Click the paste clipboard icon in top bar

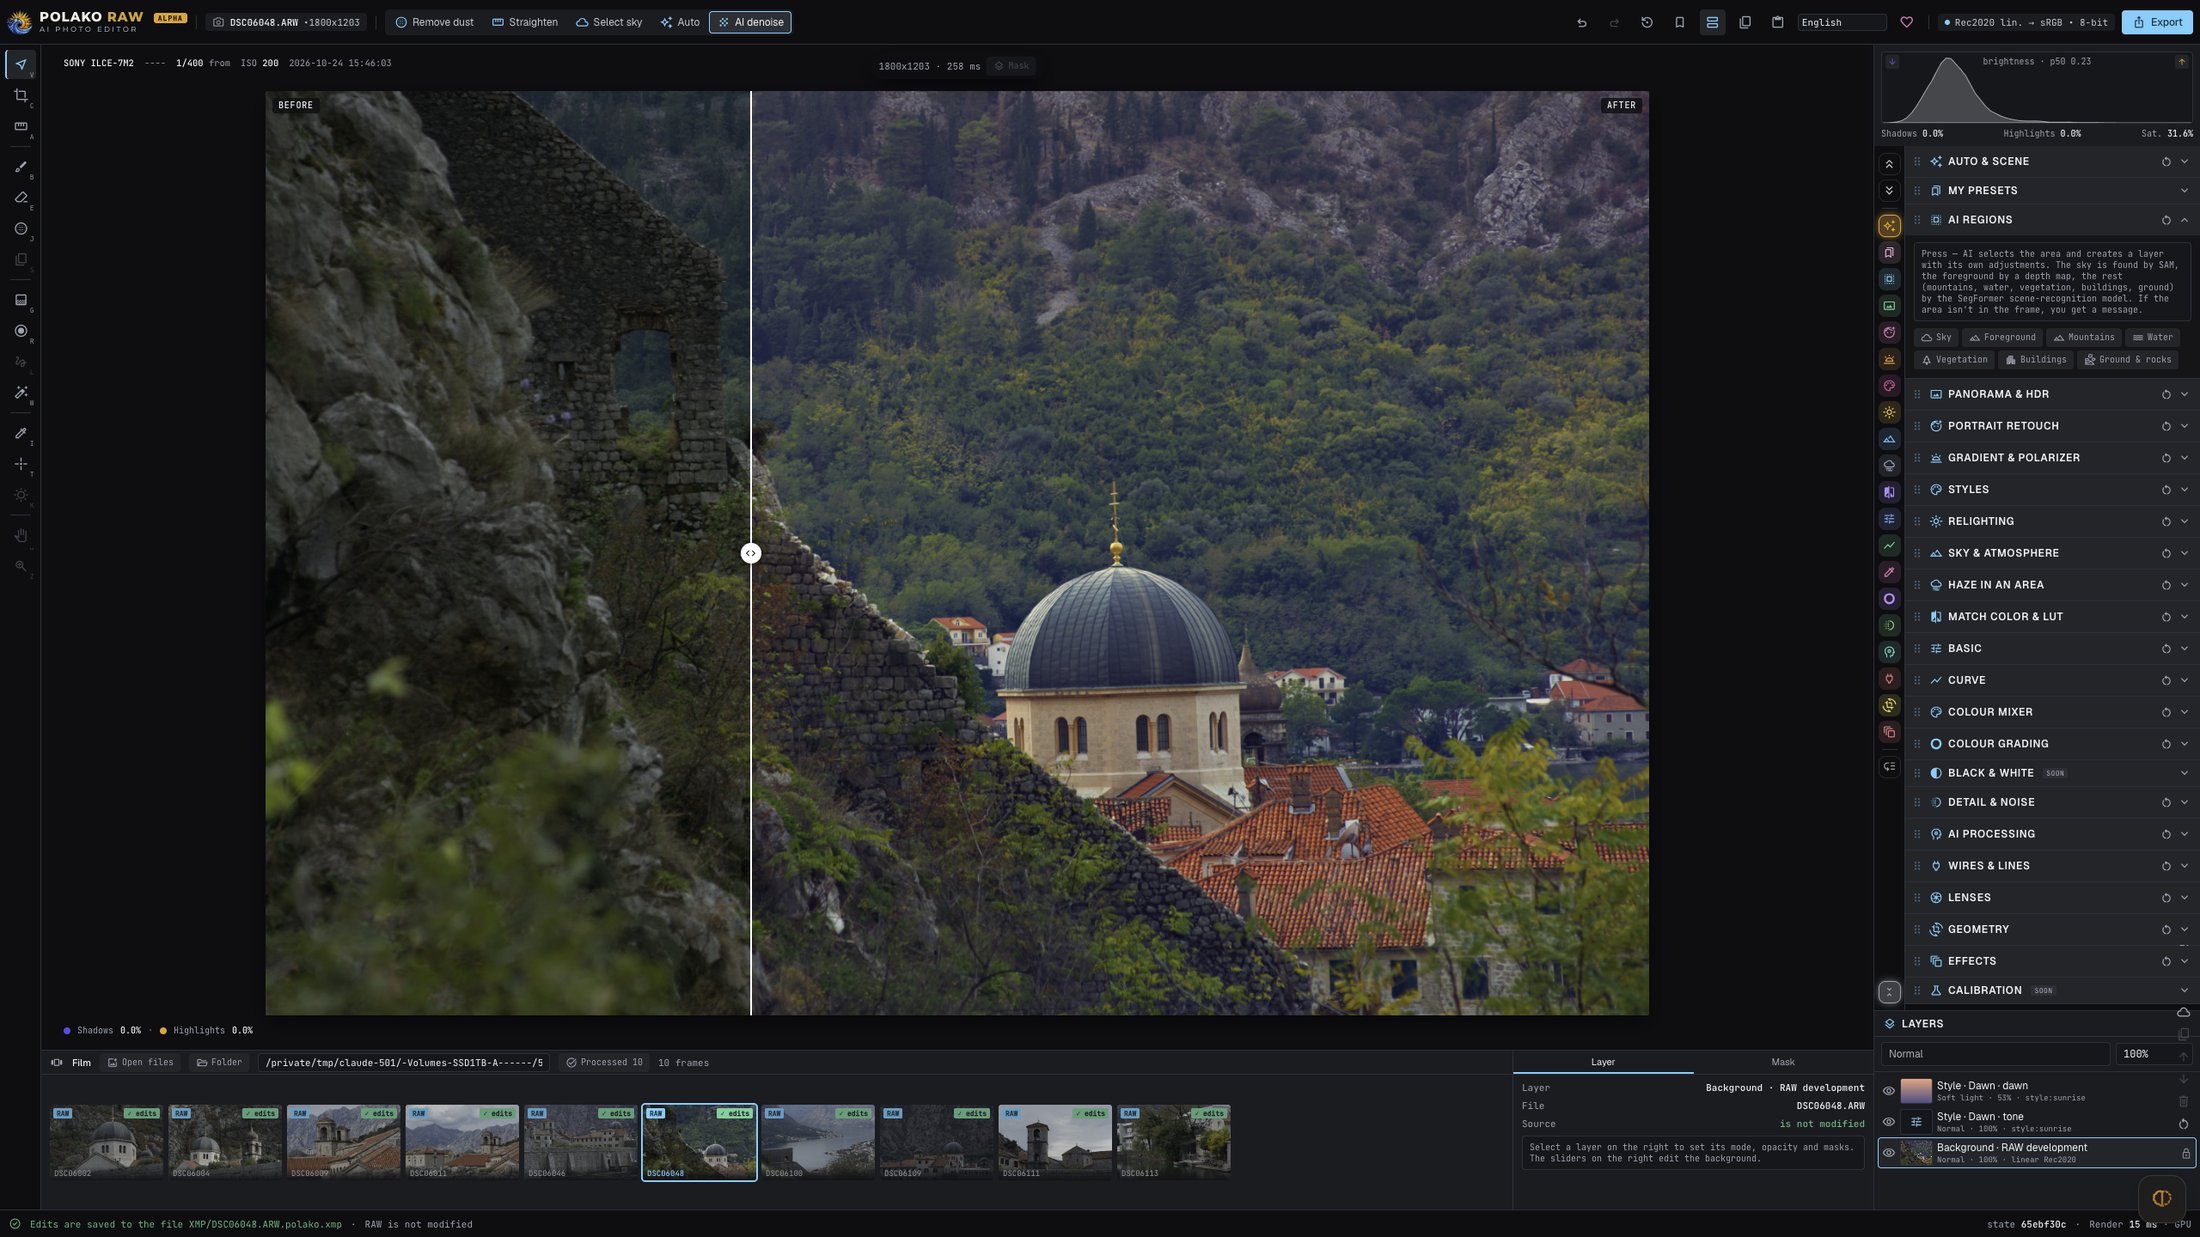pos(1777,22)
